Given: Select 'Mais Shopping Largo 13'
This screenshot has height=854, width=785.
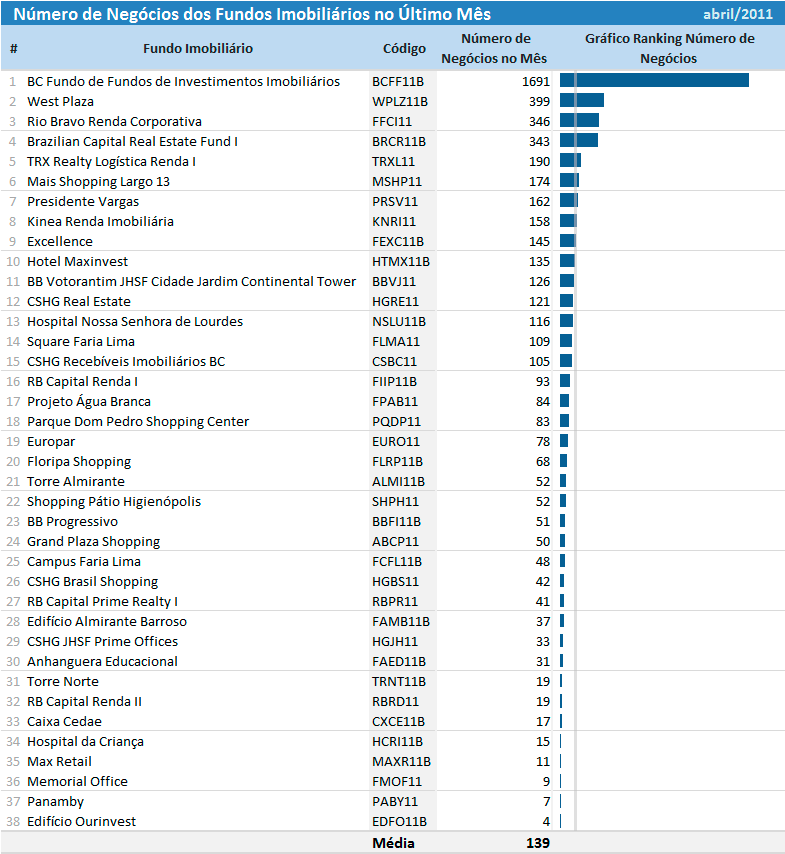Looking at the screenshot, I should point(99,182).
